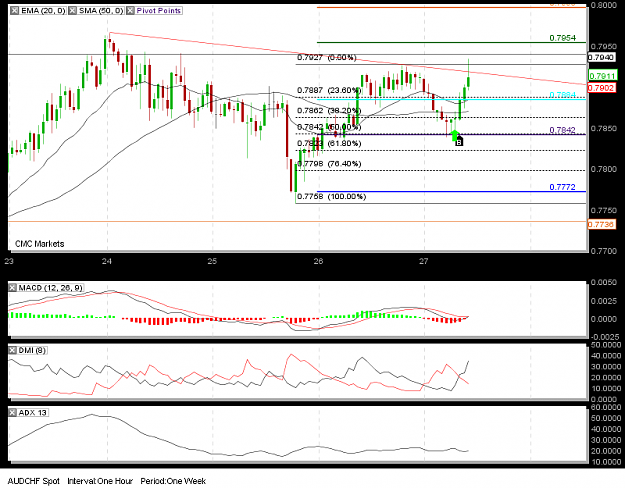This screenshot has height=488, width=625.
Task: Click the cyan 0.7884 pivot level label
Action: [x=562, y=94]
